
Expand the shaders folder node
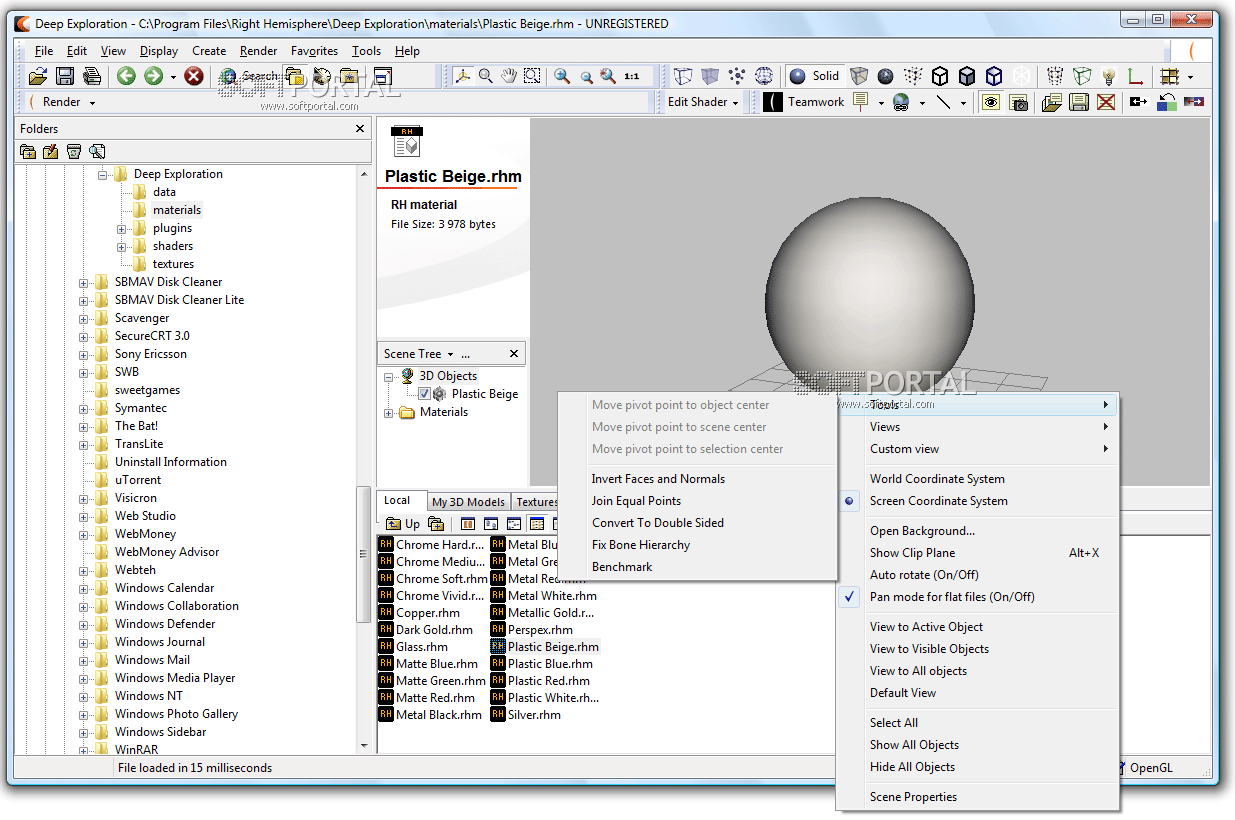click(122, 246)
